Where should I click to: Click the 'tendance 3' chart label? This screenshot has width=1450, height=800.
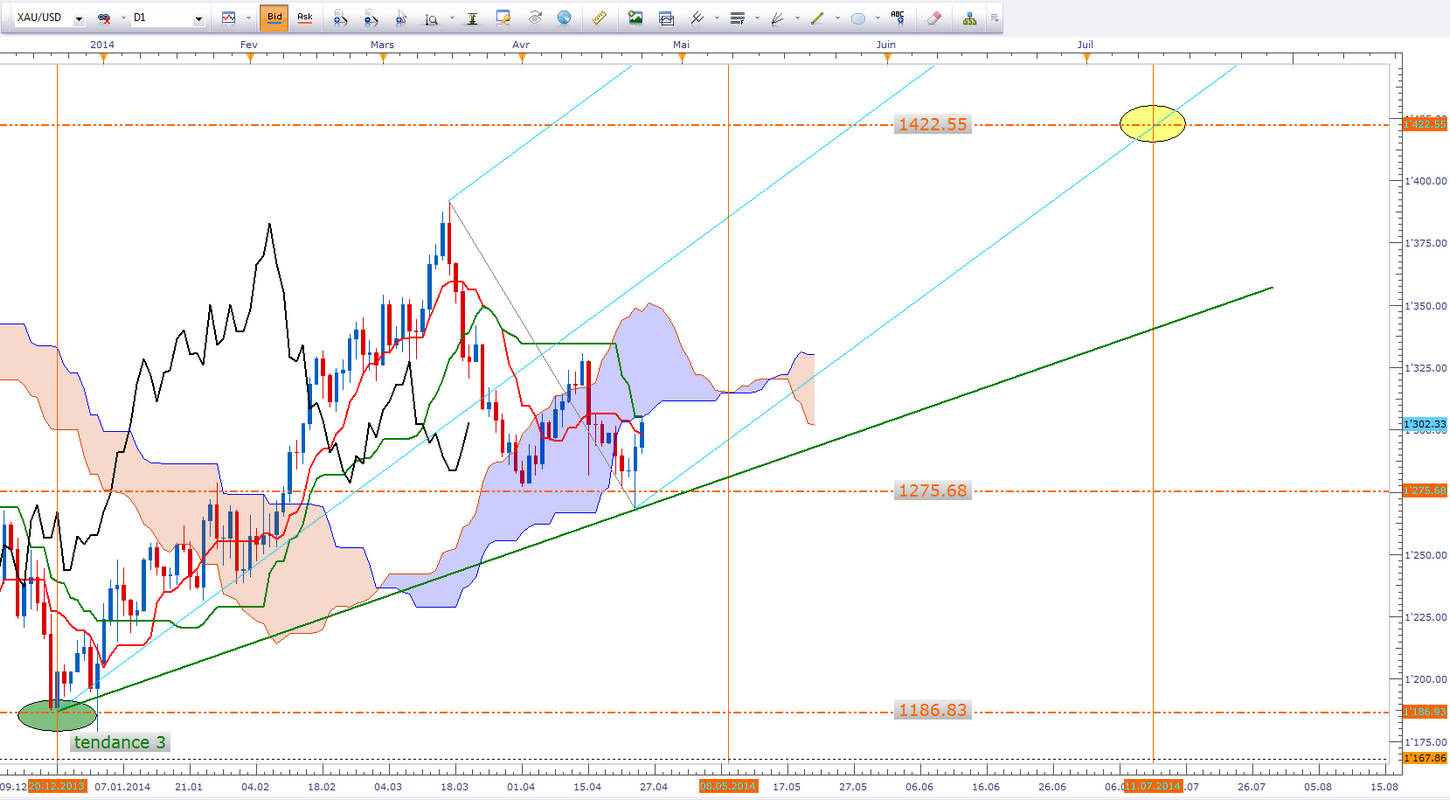[120, 742]
